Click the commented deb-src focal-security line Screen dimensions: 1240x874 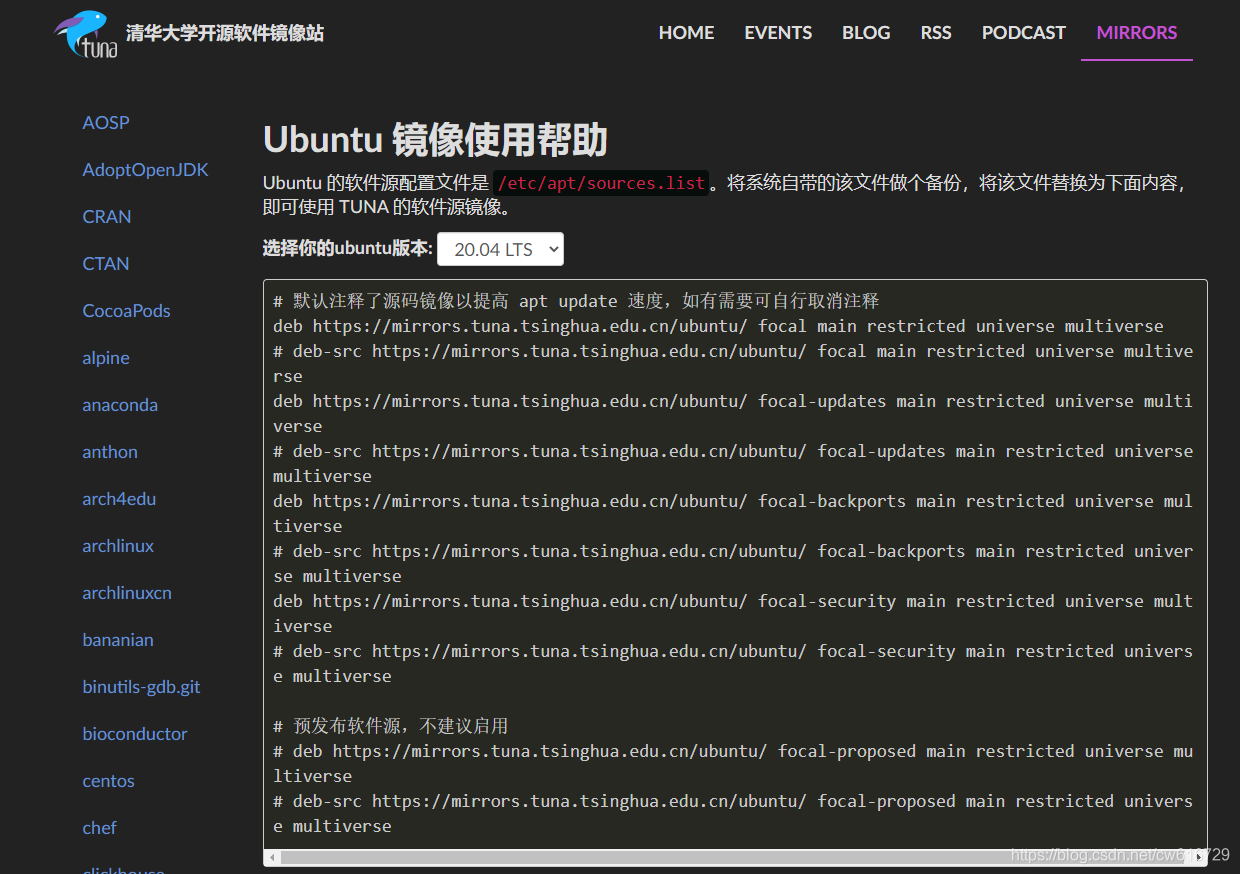733,663
